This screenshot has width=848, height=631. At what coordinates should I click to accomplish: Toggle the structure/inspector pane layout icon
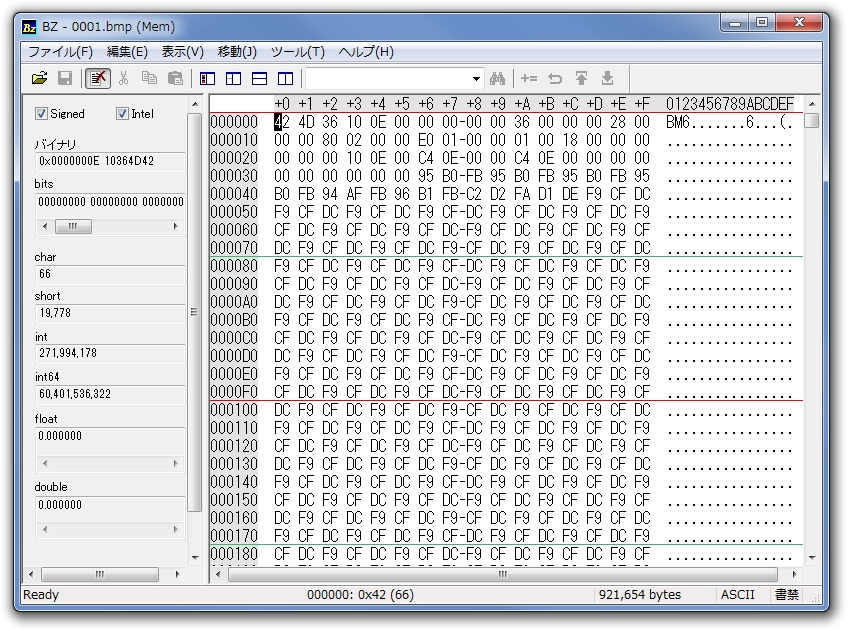pyautogui.click(x=208, y=79)
